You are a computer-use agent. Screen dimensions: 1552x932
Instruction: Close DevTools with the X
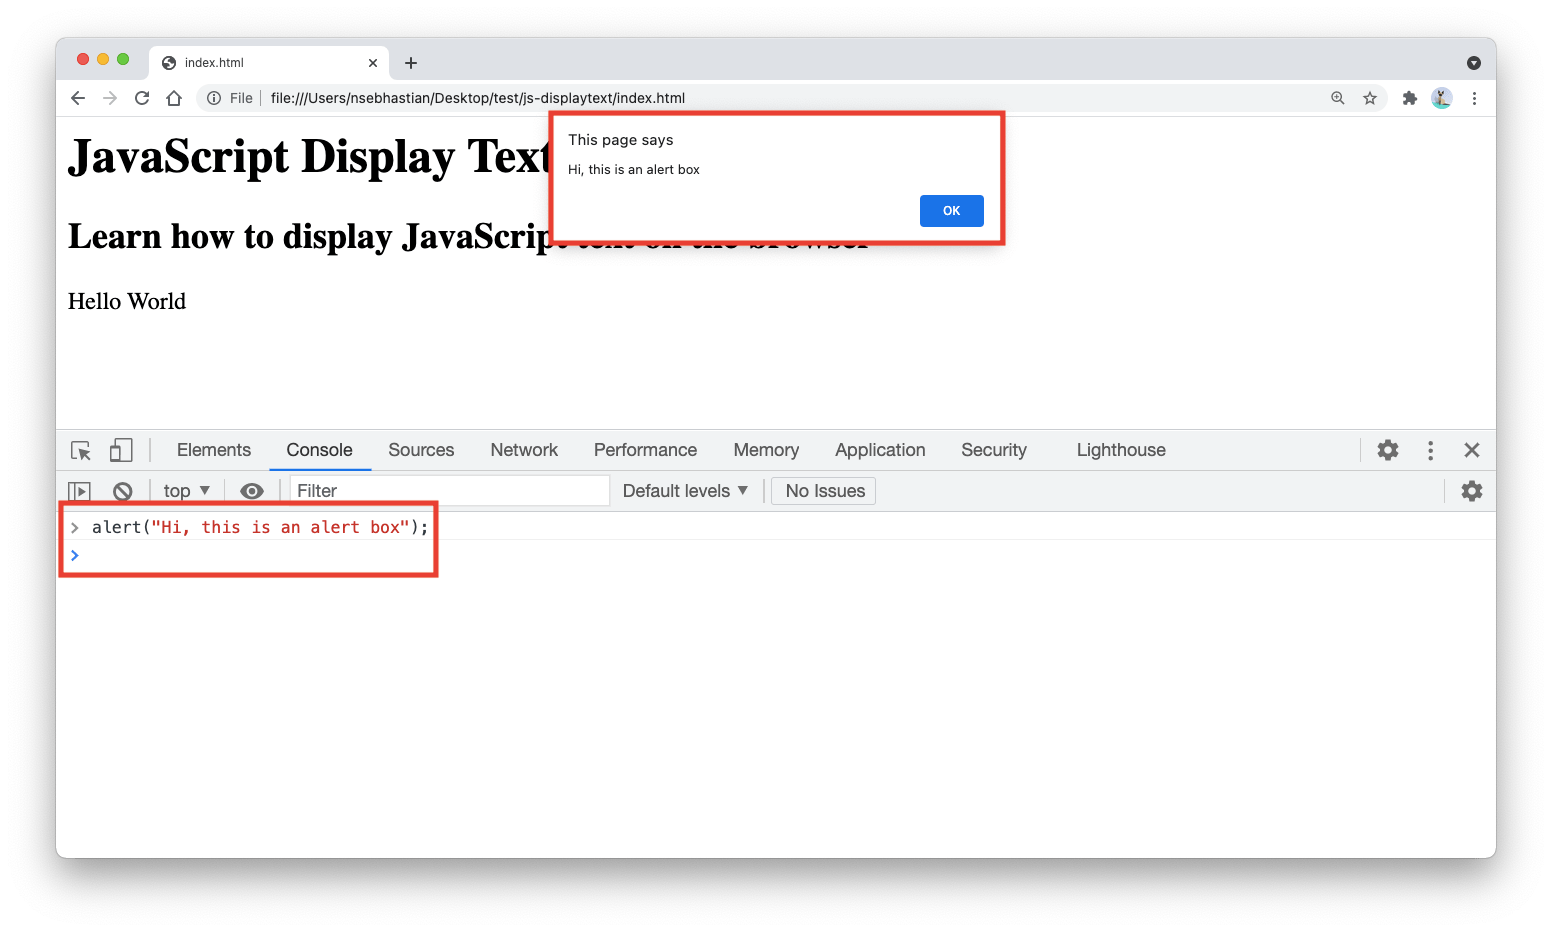pos(1472,450)
